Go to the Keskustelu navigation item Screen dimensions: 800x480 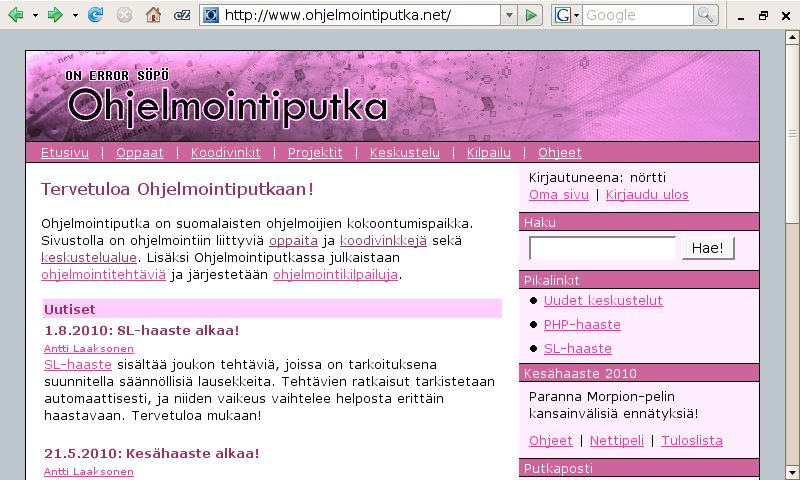click(405, 153)
